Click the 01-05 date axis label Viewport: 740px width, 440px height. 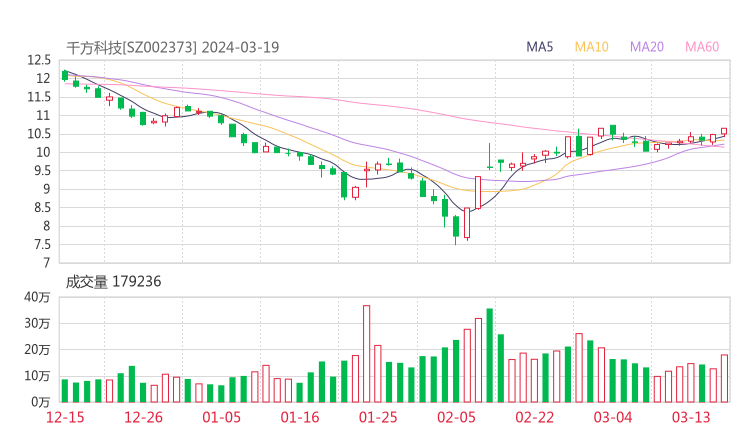[x=221, y=417]
